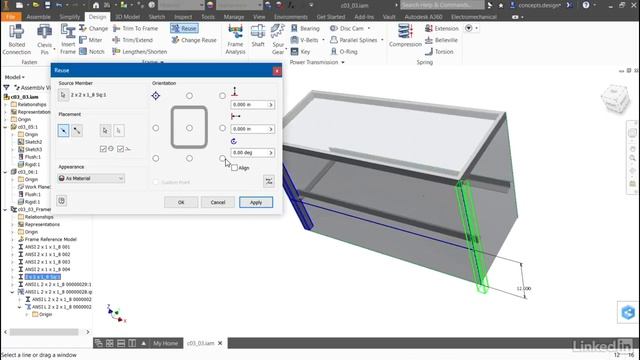
Task: Click the Reuse dialog settings button at bottom-left
Action: pyautogui.click(x=62, y=200)
